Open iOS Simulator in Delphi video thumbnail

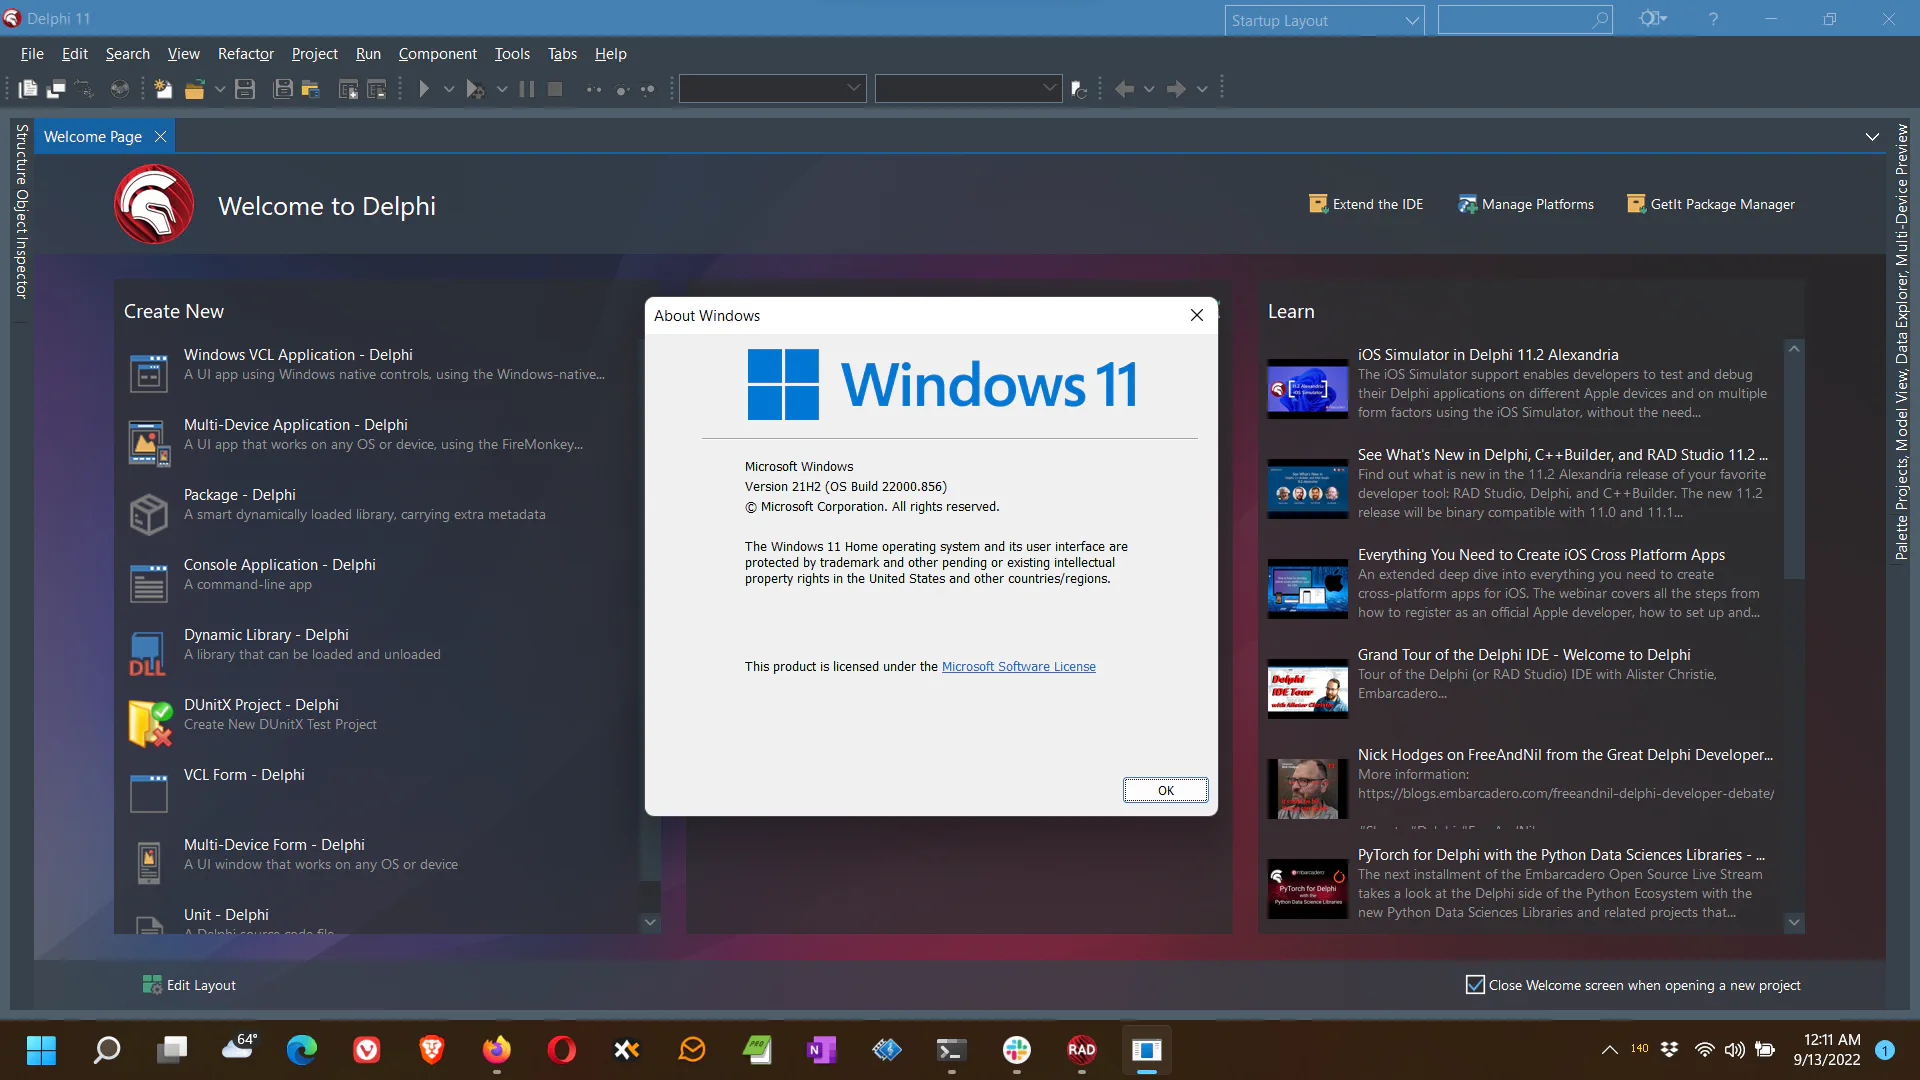(x=1307, y=388)
